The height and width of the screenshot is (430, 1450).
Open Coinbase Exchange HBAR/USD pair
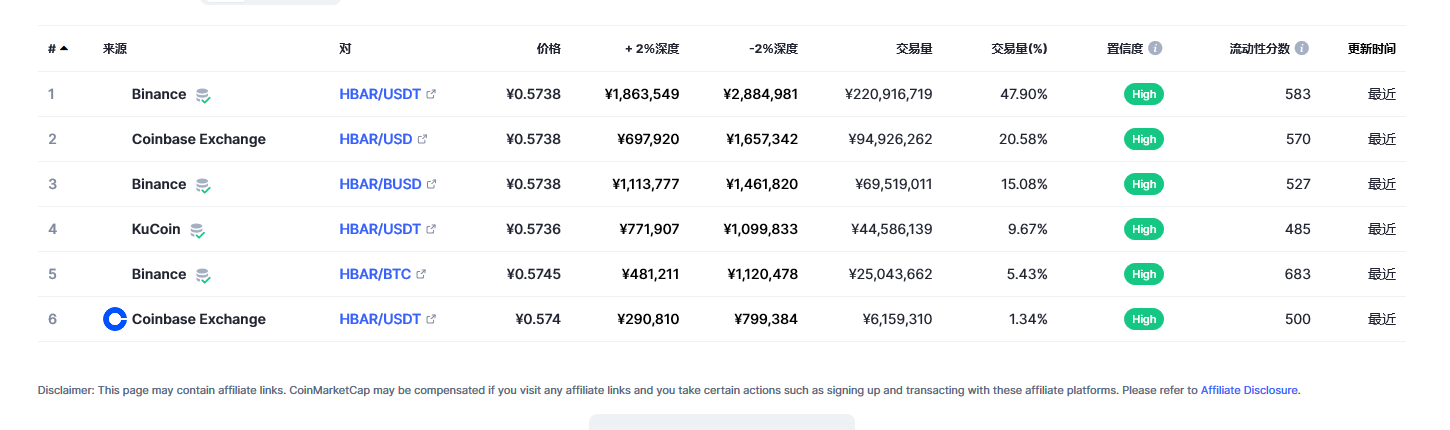(376, 139)
